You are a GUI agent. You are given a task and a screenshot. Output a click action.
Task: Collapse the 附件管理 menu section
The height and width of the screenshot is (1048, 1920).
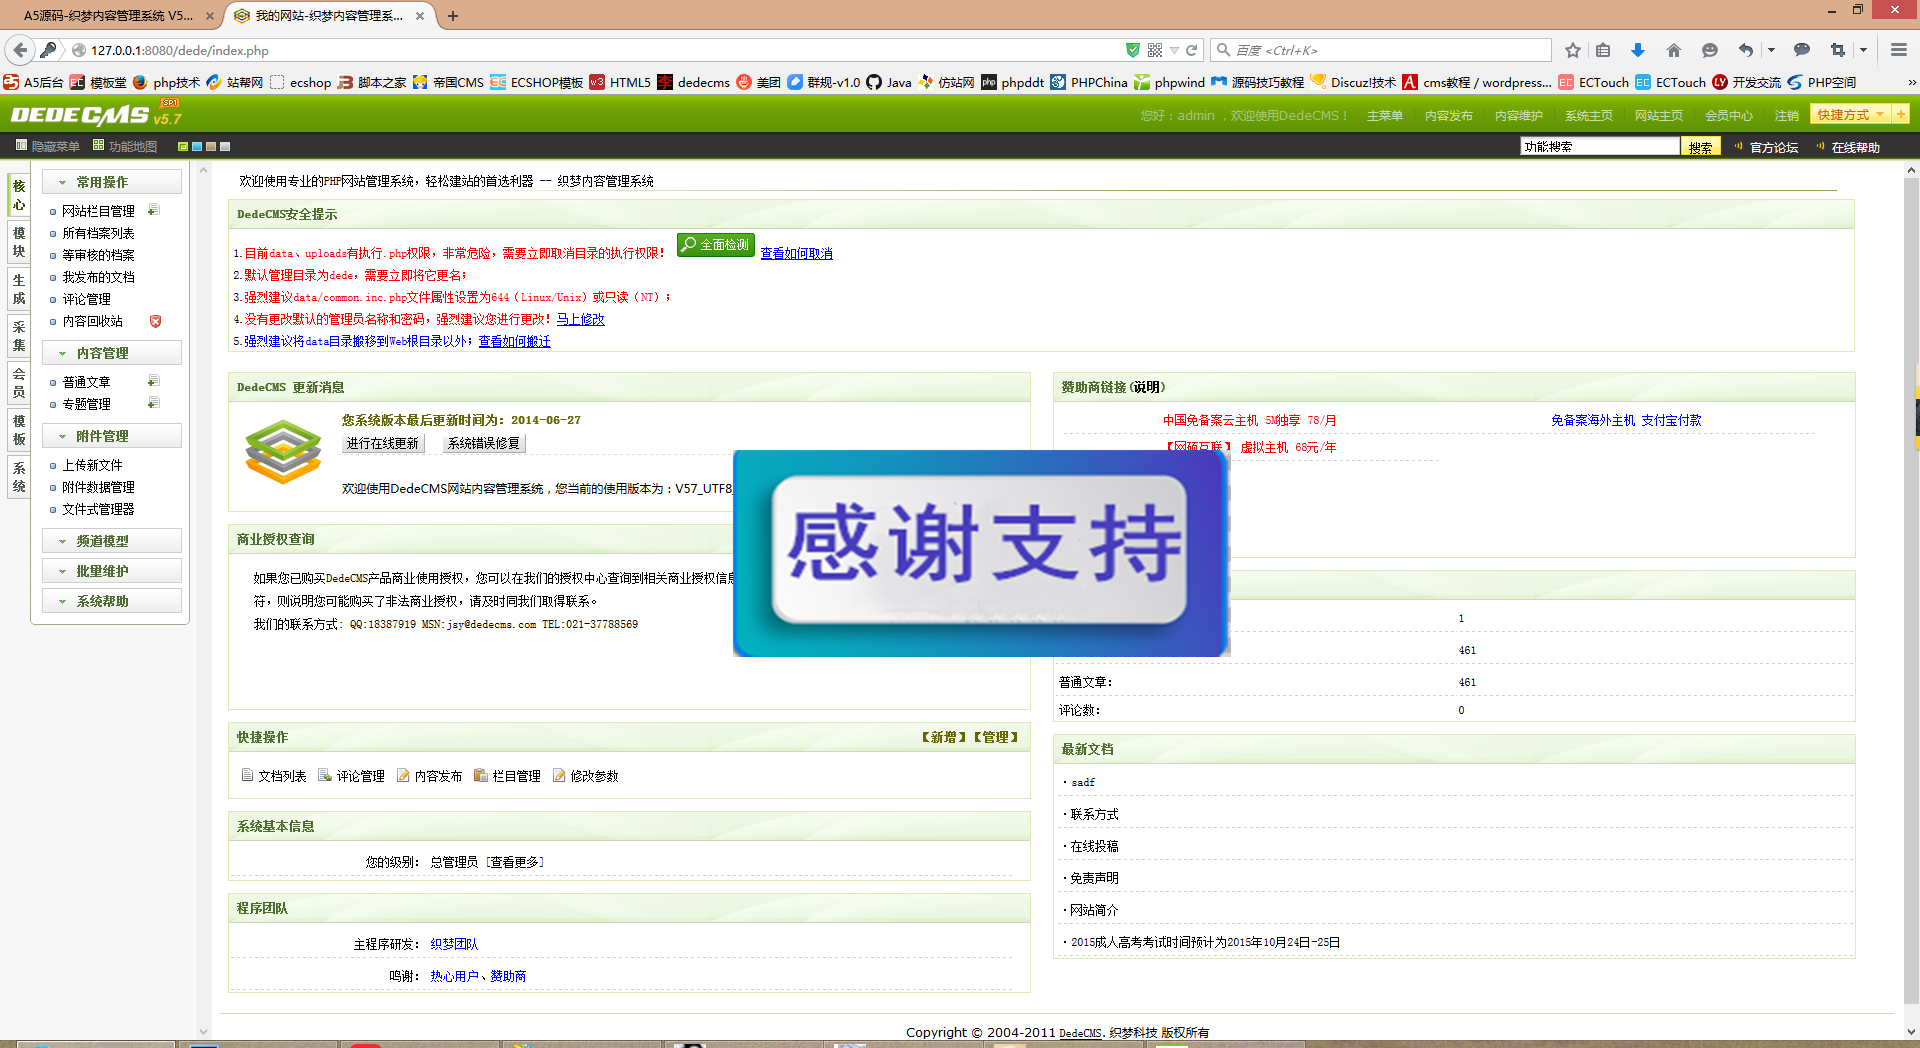pos(112,436)
